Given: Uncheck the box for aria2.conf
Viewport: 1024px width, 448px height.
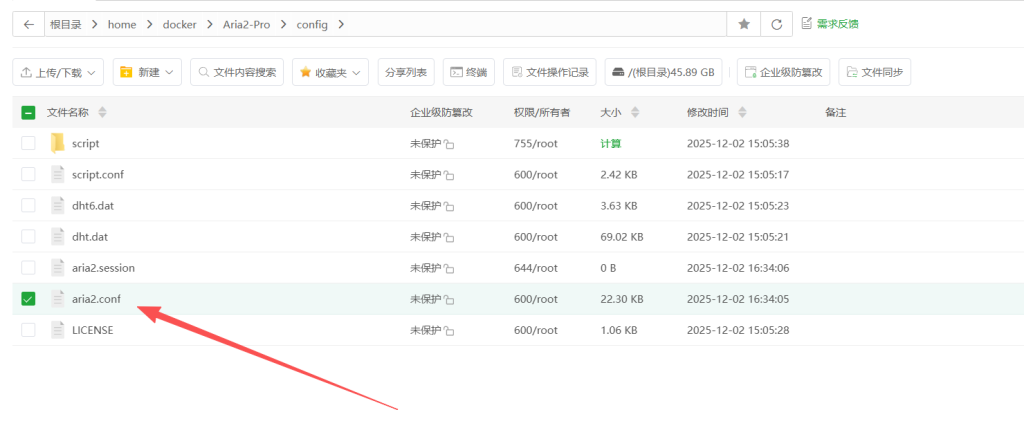Looking at the screenshot, I should (28, 299).
